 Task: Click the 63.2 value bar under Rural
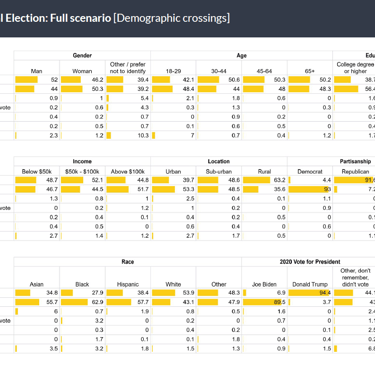pos(256,180)
